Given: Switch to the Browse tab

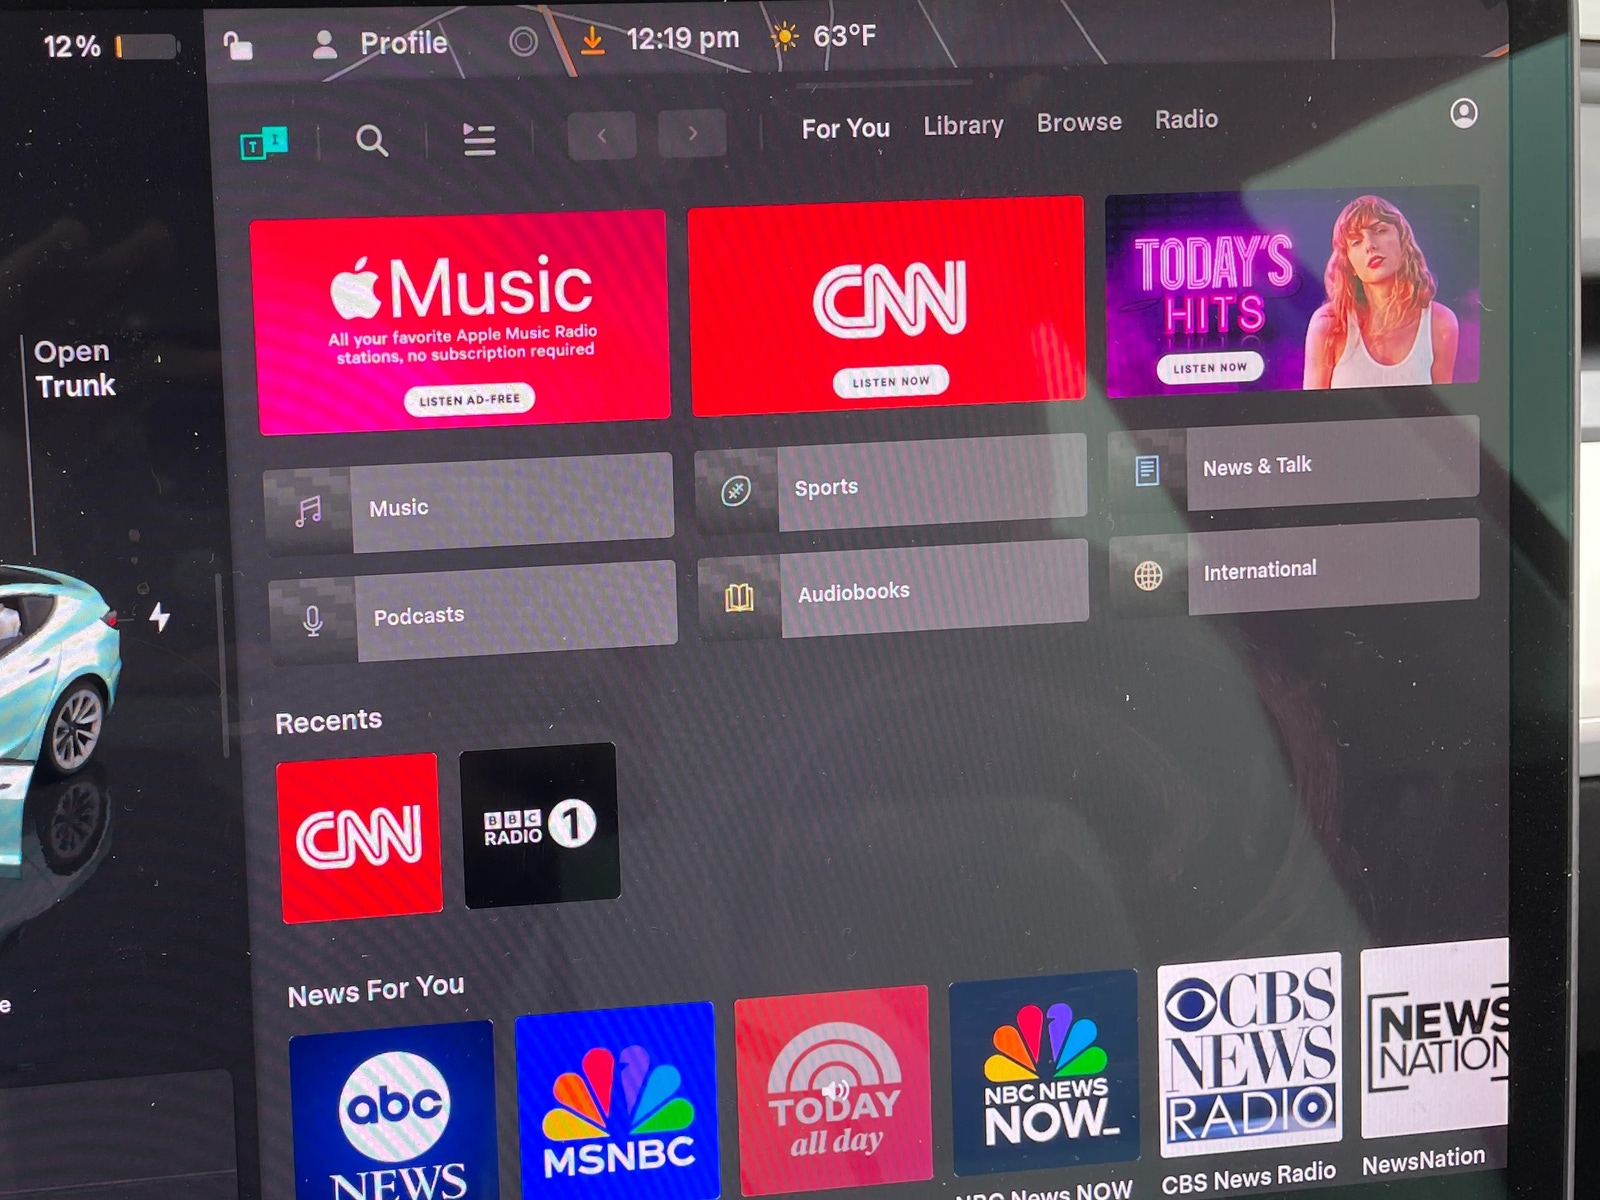Looking at the screenshot, I should click(x=1079, y=123).
